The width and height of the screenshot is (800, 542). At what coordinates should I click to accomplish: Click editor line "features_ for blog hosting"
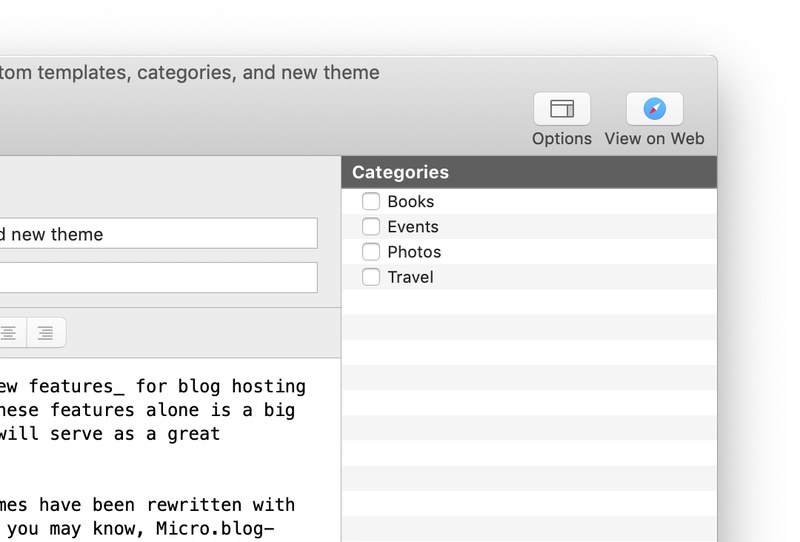coord(167,387)
